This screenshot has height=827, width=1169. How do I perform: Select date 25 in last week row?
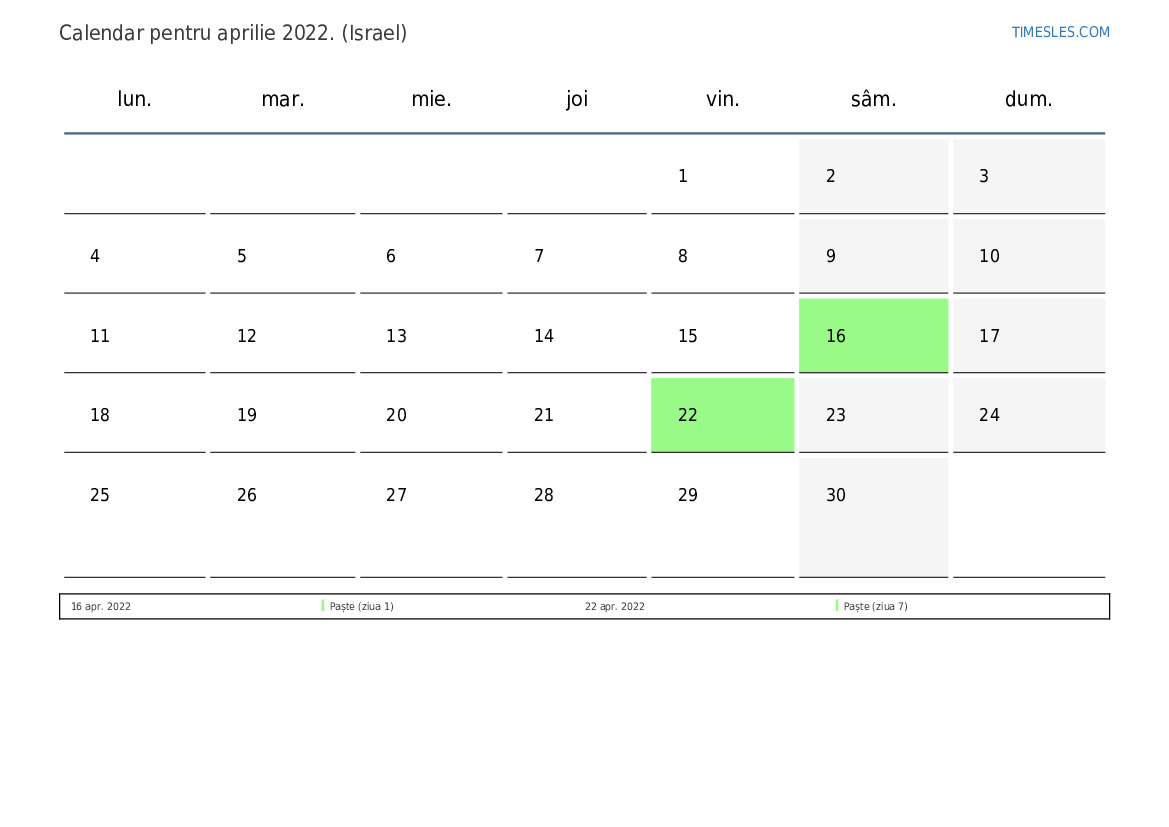point(100,495)
